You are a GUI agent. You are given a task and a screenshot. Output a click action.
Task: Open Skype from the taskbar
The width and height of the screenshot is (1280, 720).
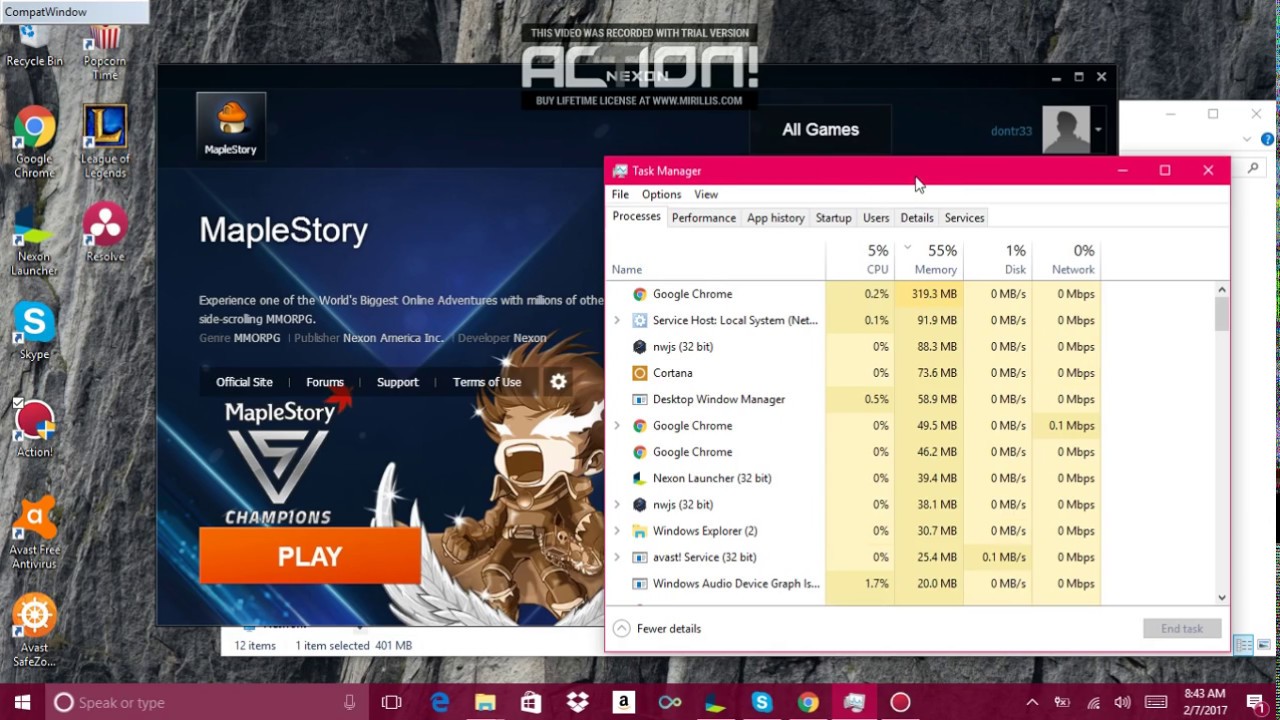[762, 702]
